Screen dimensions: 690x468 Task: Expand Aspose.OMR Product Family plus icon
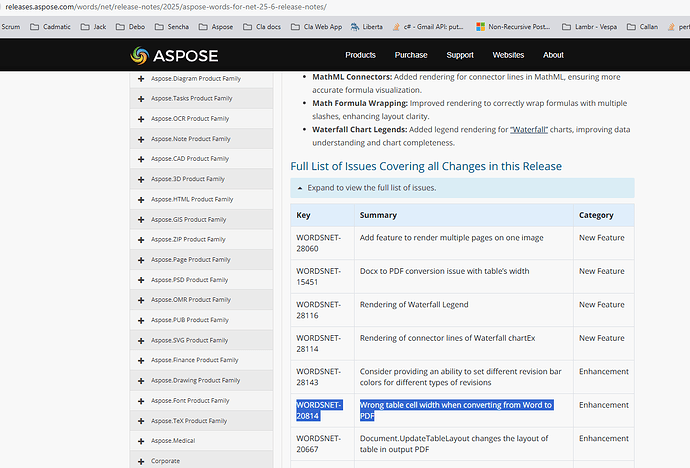click(x=141, y=300)
